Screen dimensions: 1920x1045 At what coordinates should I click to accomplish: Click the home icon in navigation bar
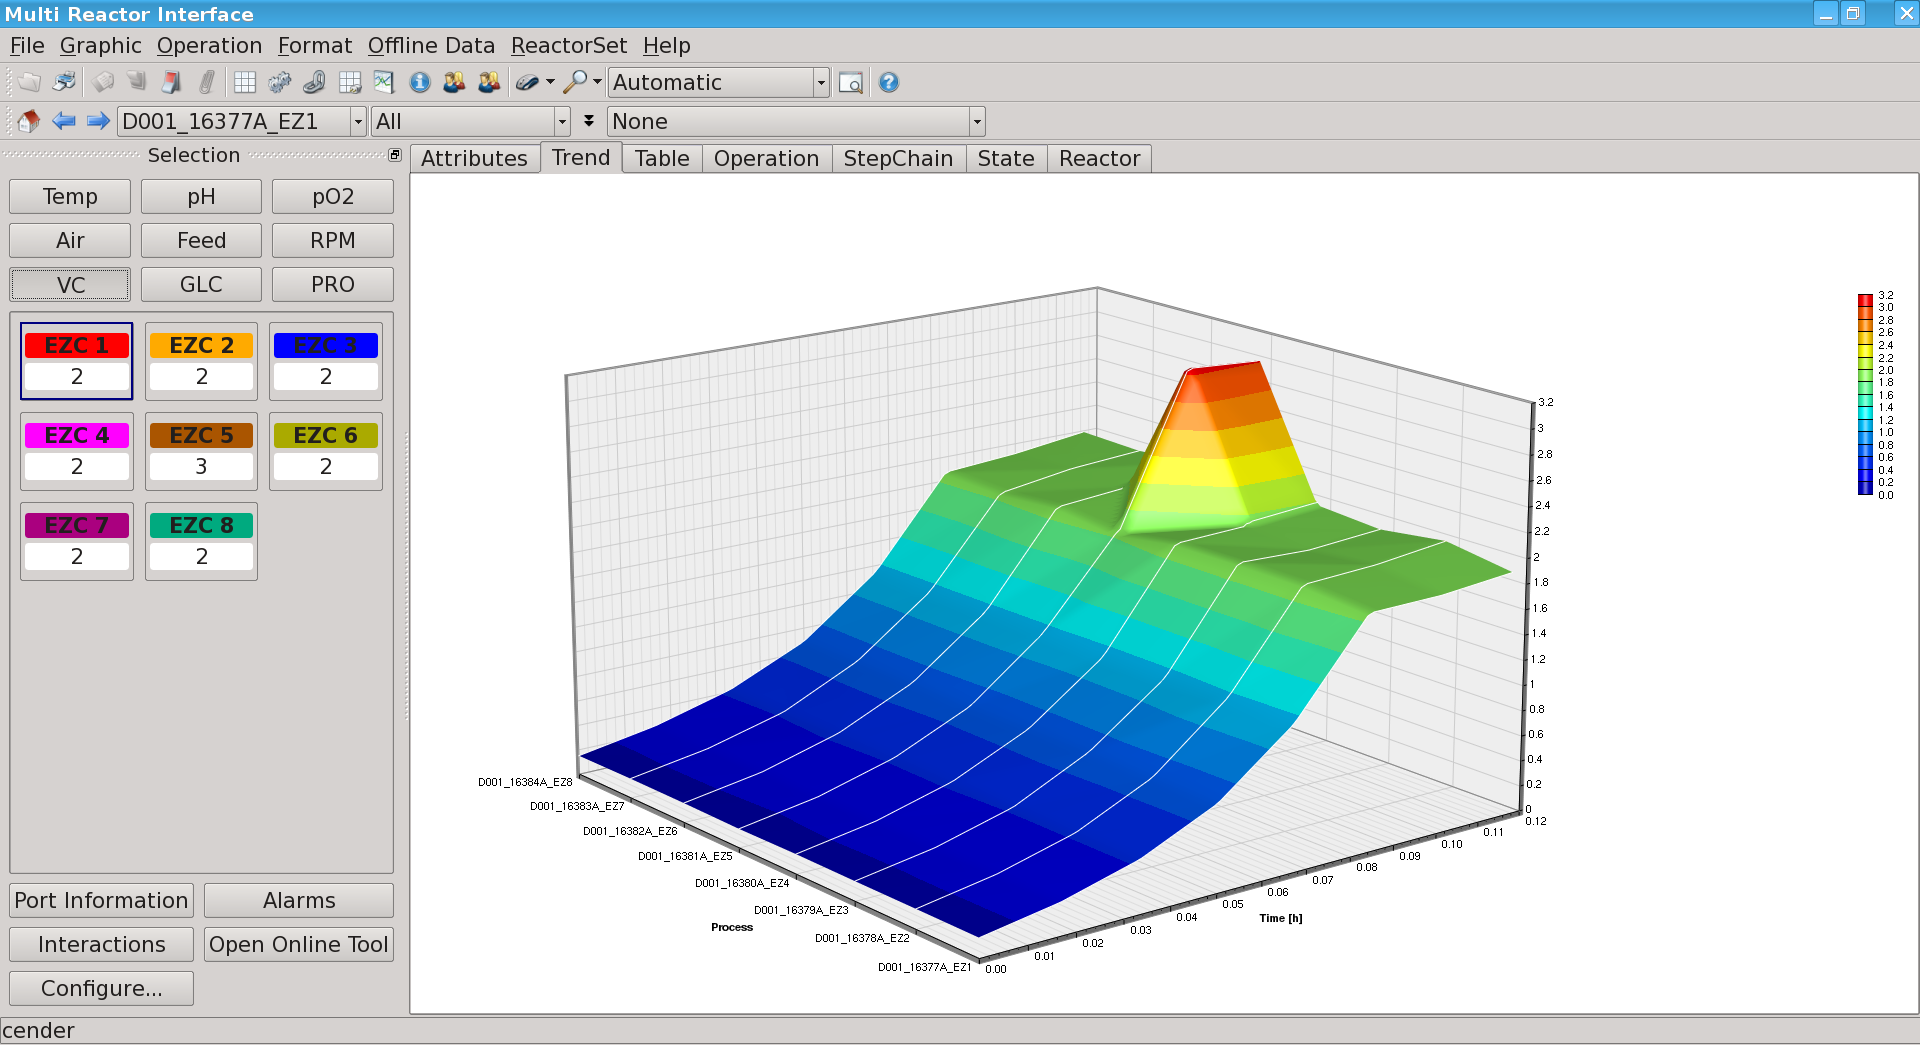(x=28, y=121)
